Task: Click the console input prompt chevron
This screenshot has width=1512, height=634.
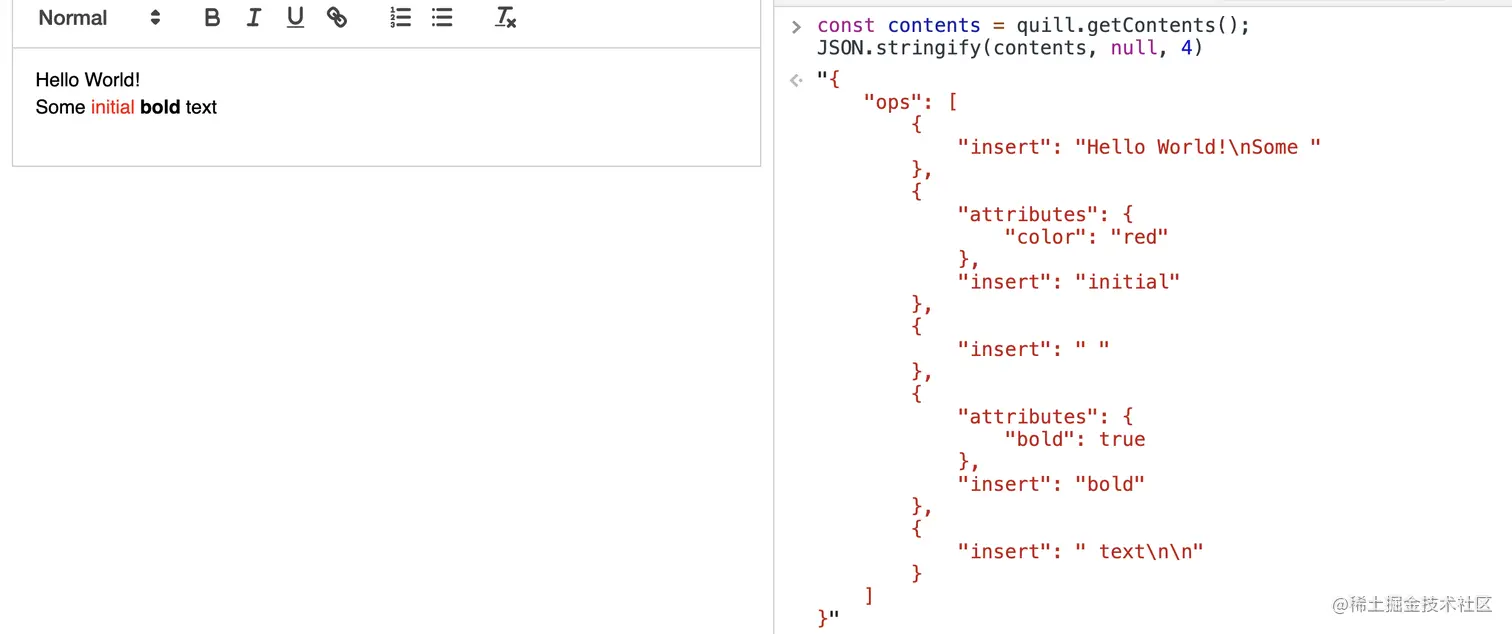Action: tap(796, 26)
